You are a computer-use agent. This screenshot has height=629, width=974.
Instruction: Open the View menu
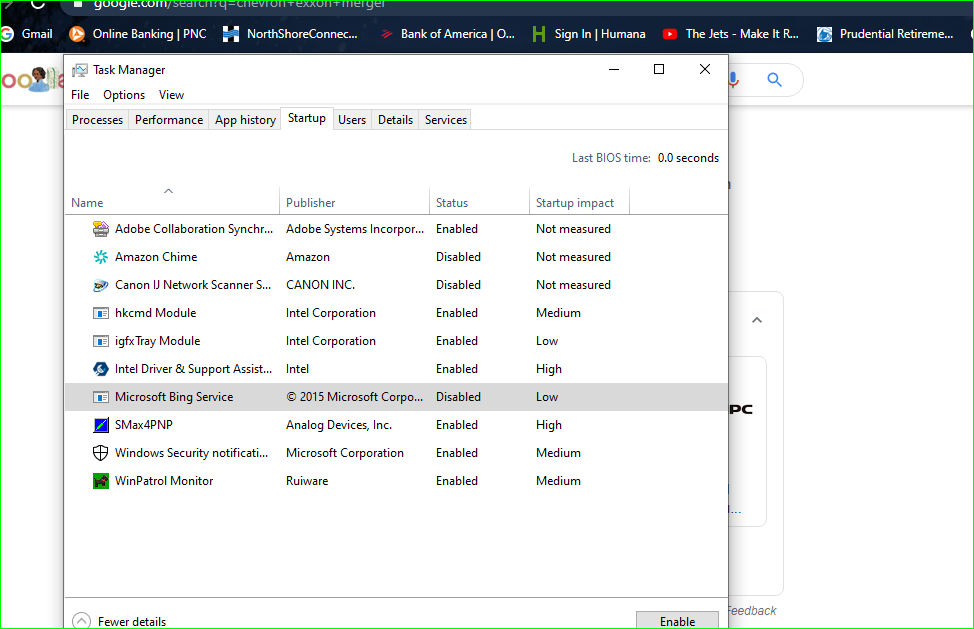pos(171,95)
